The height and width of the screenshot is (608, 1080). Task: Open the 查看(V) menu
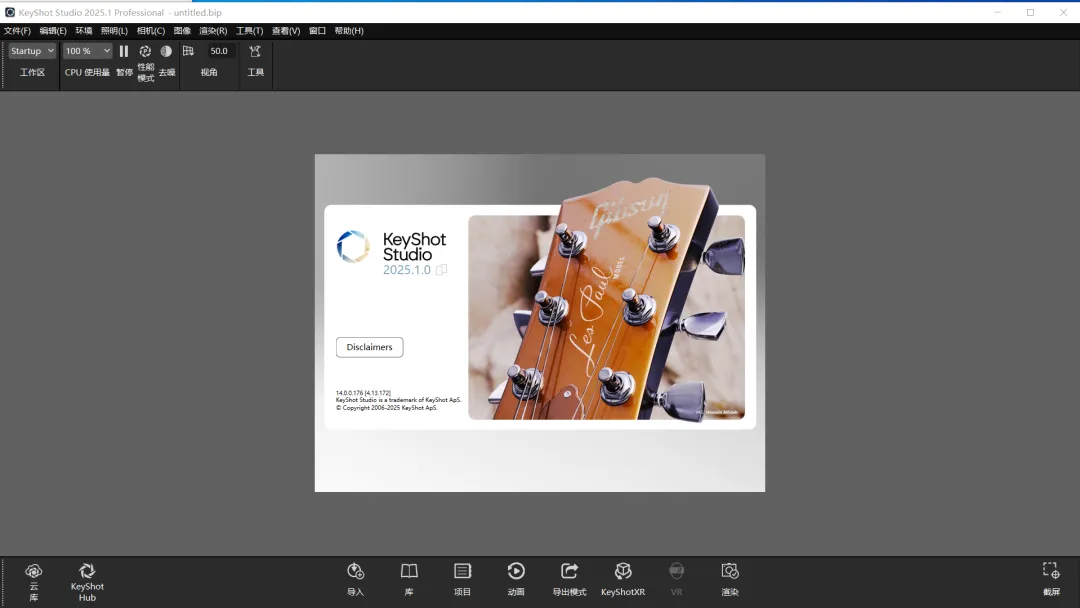(286, 31)
